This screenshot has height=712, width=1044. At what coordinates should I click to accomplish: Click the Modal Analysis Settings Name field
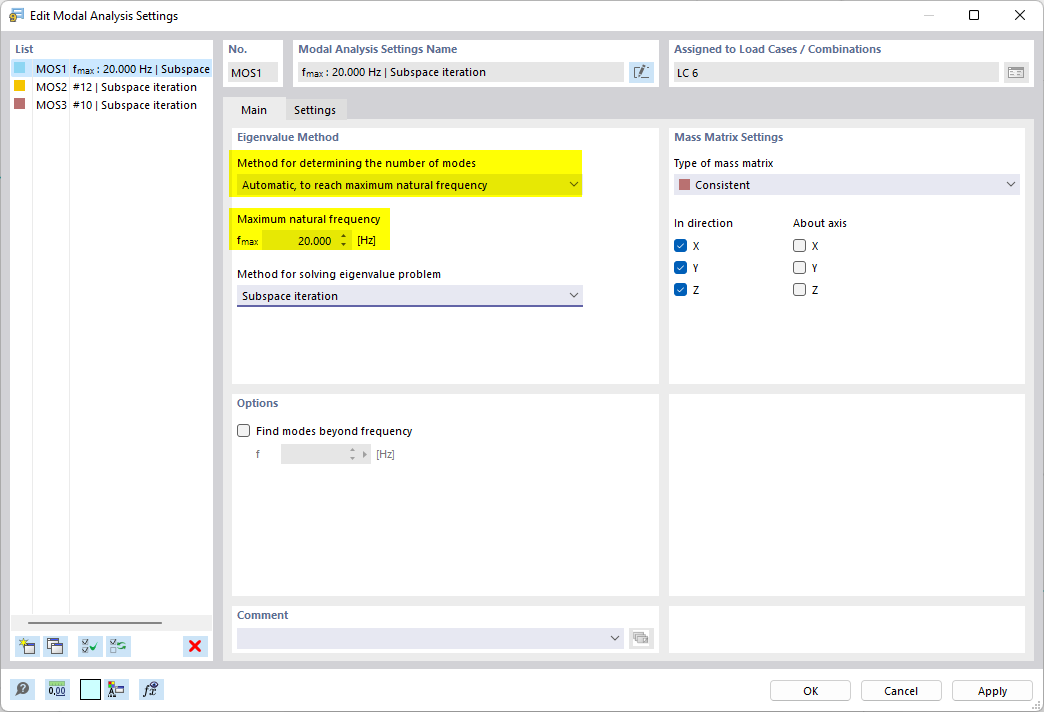[x=461, y=72]
